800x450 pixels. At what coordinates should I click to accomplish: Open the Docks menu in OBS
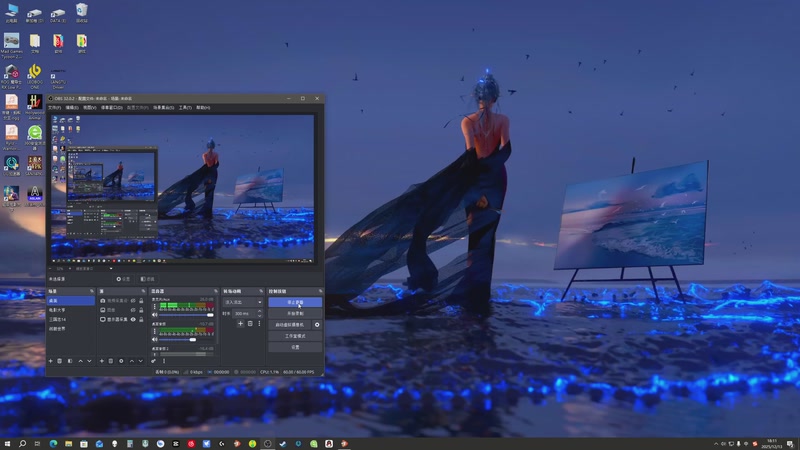[112, 108]
